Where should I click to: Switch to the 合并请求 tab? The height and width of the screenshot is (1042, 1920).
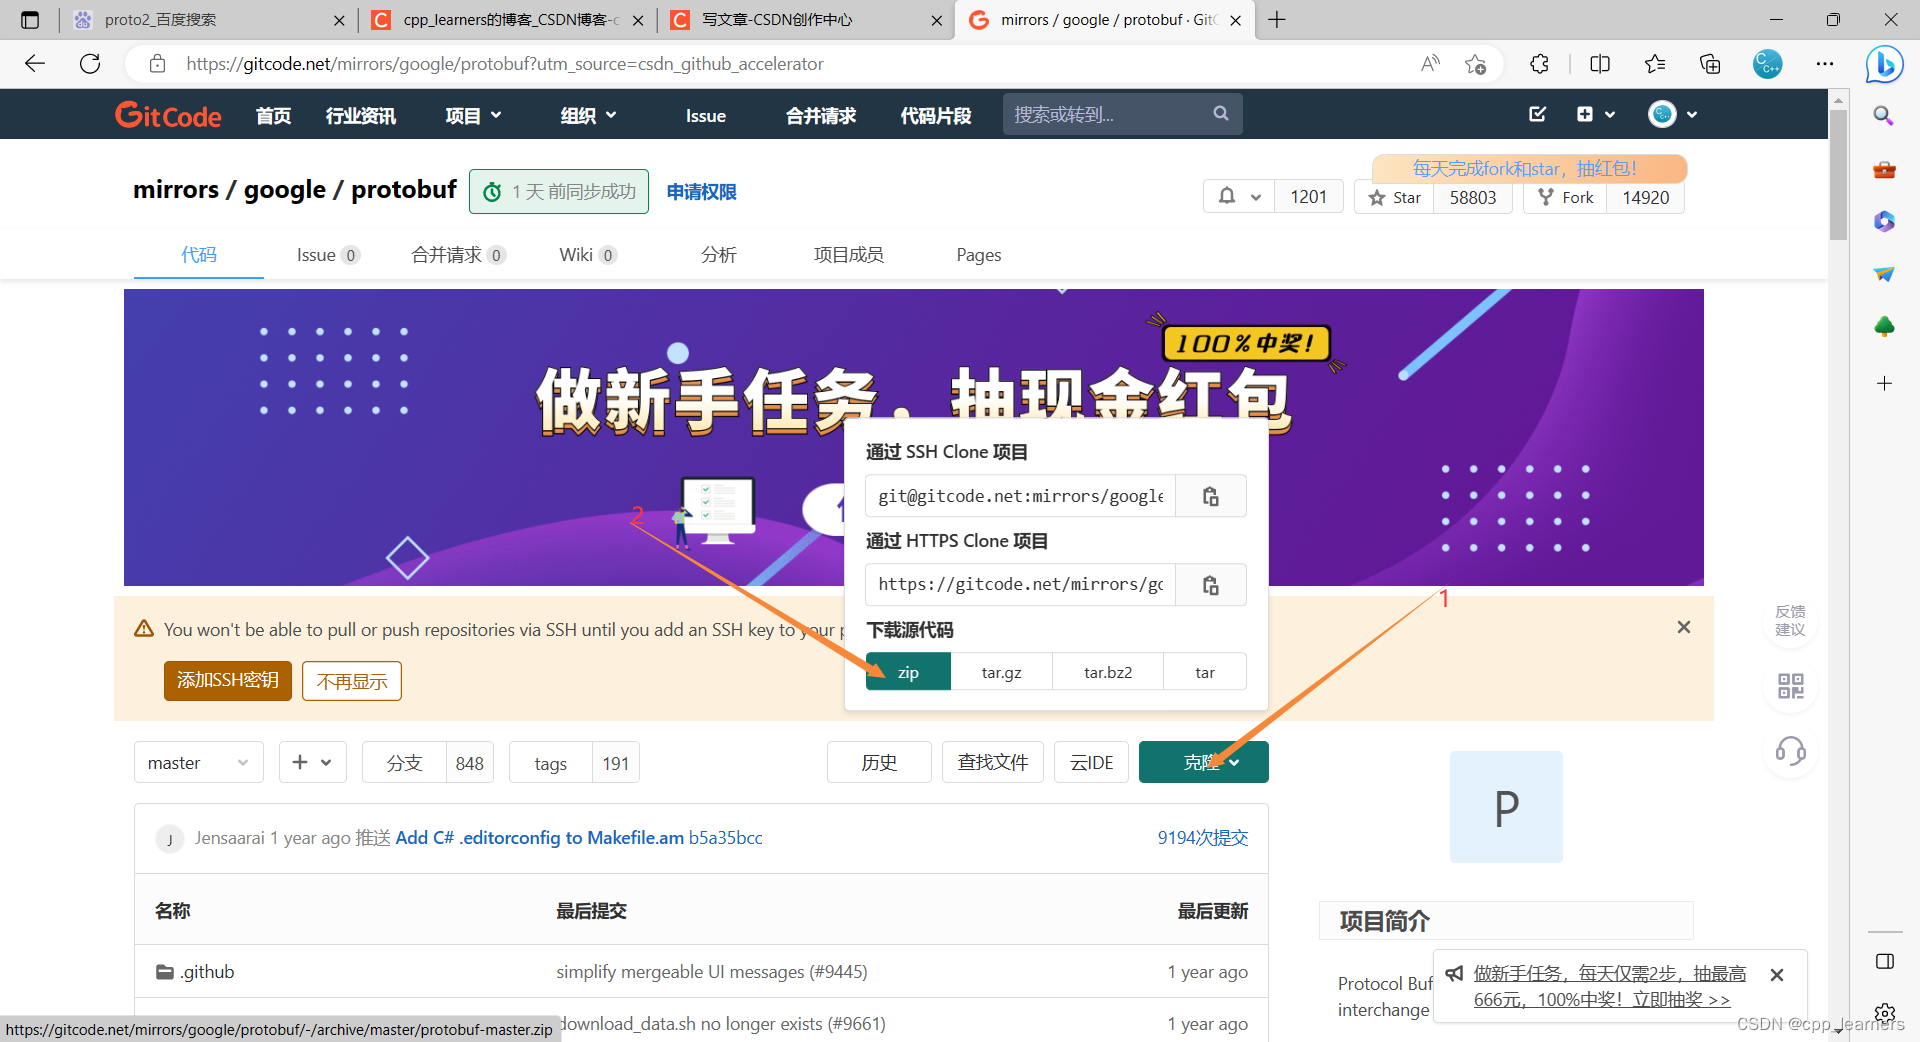[458, 255]
